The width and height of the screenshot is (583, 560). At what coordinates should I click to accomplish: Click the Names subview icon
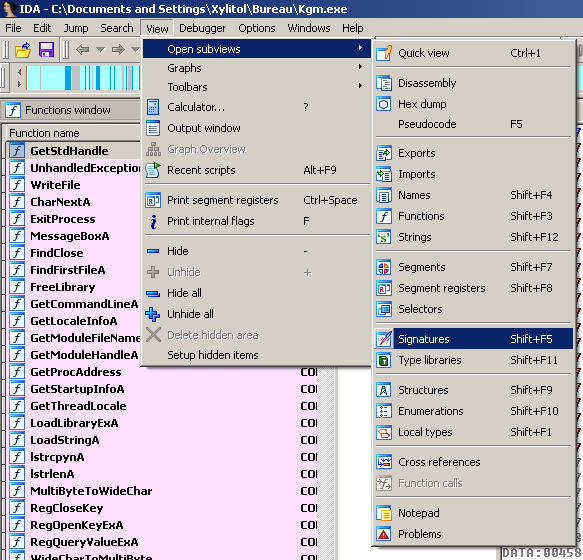[x=384, y=195]
